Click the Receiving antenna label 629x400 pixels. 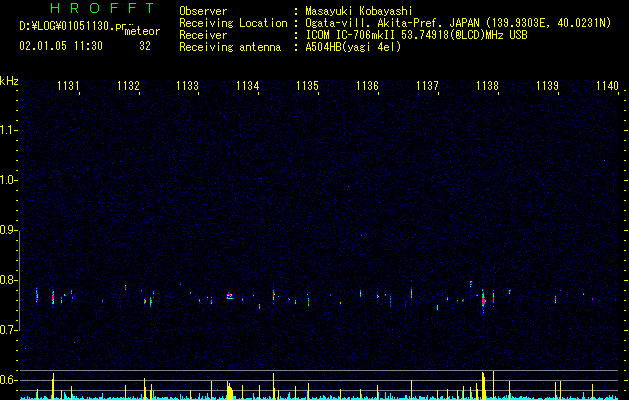click(230, 47)
